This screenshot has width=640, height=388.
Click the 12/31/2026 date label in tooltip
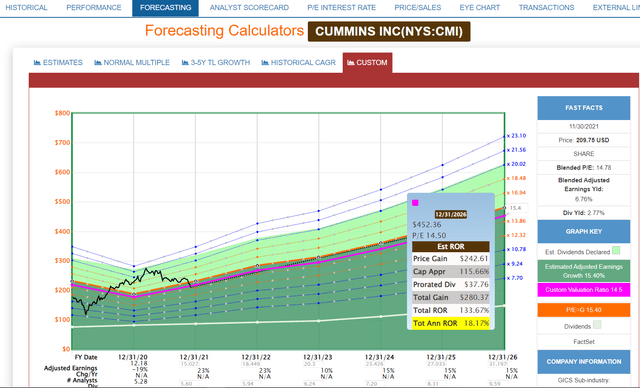point(451,214)
